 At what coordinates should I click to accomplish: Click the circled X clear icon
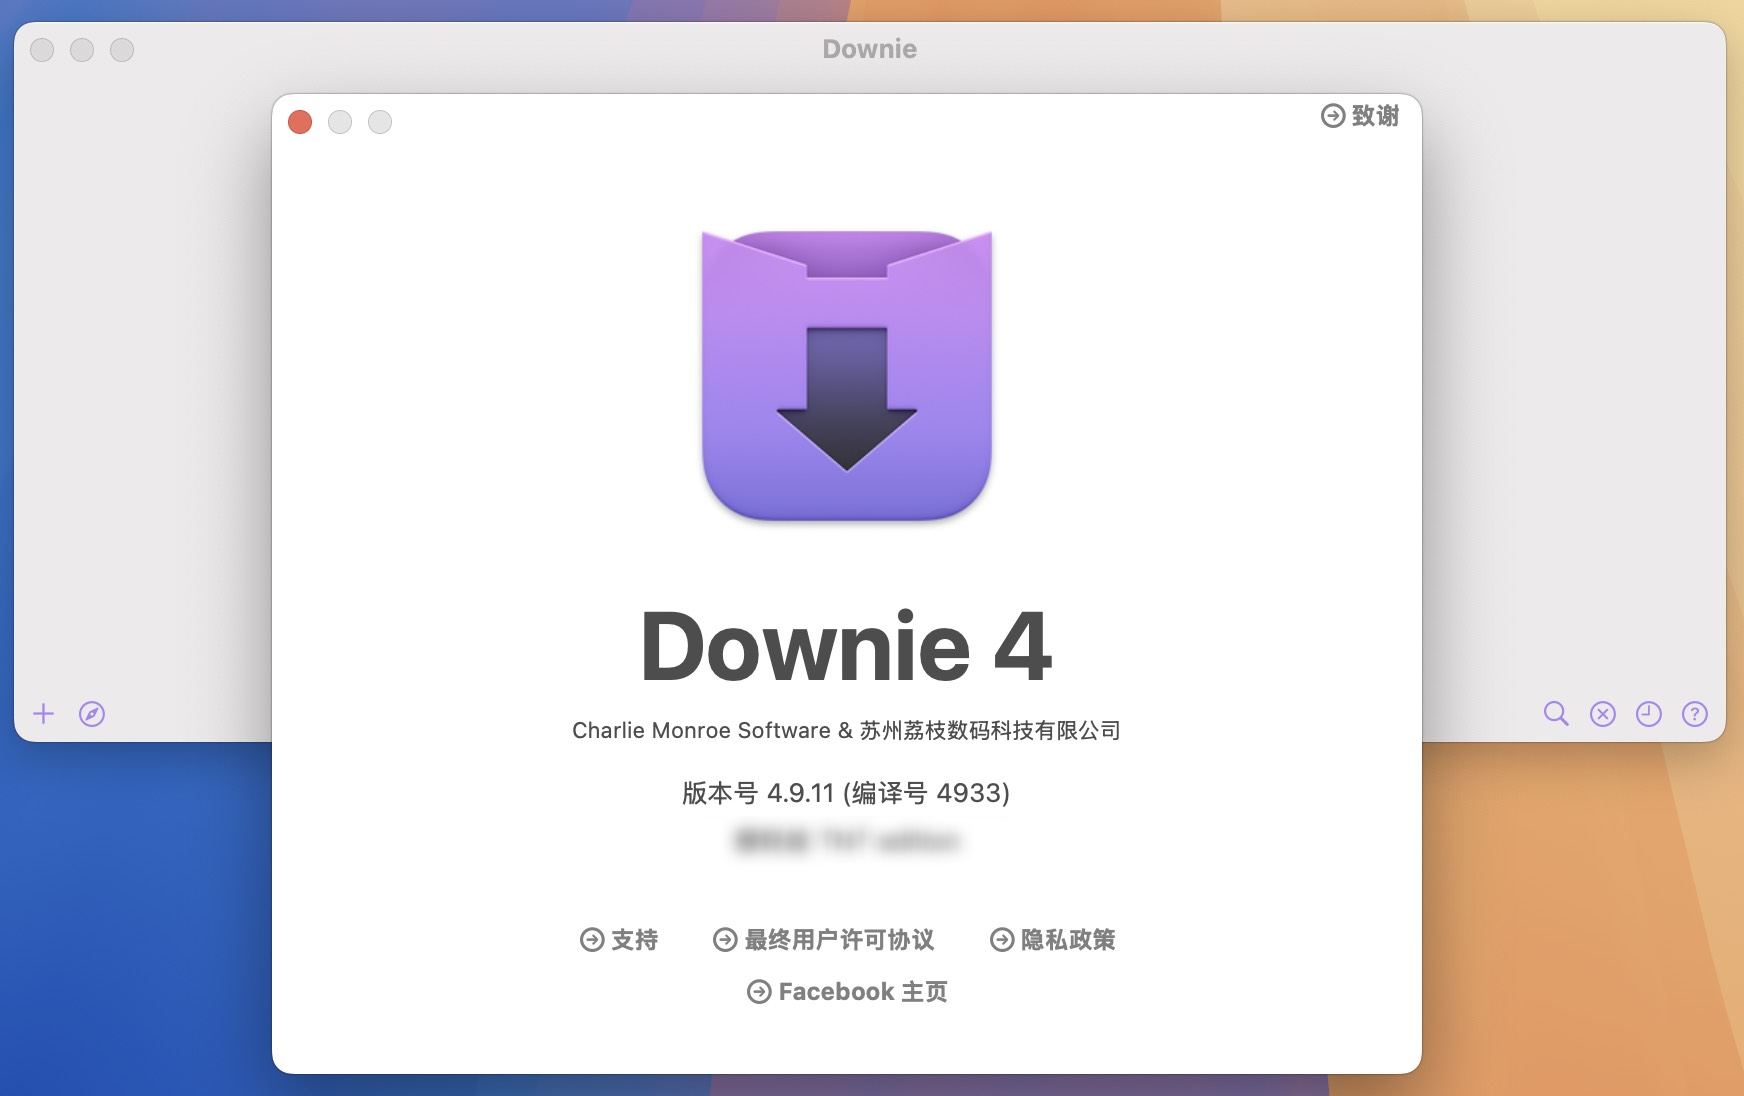1603,714
